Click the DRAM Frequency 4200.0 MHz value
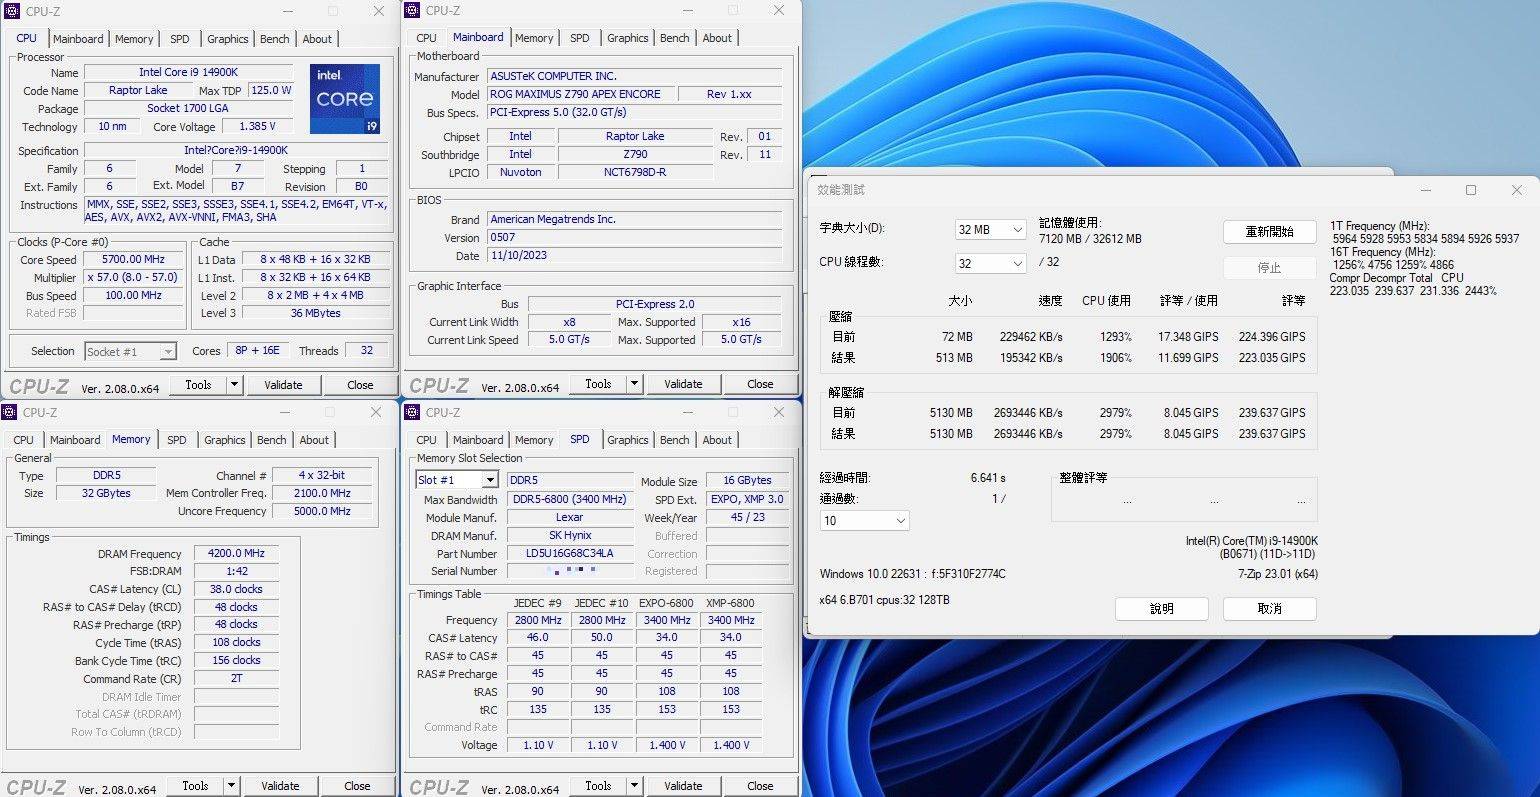This screenshot has height=797, width=1540. point(236,553)
